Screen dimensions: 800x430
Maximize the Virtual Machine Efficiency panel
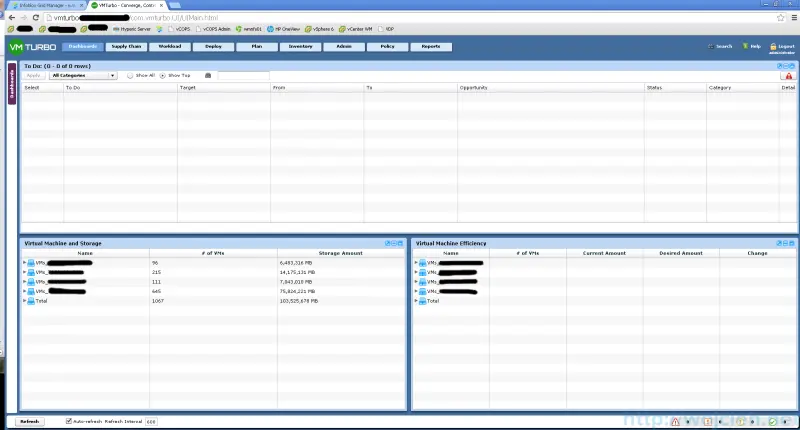click(x=792, y=243)
